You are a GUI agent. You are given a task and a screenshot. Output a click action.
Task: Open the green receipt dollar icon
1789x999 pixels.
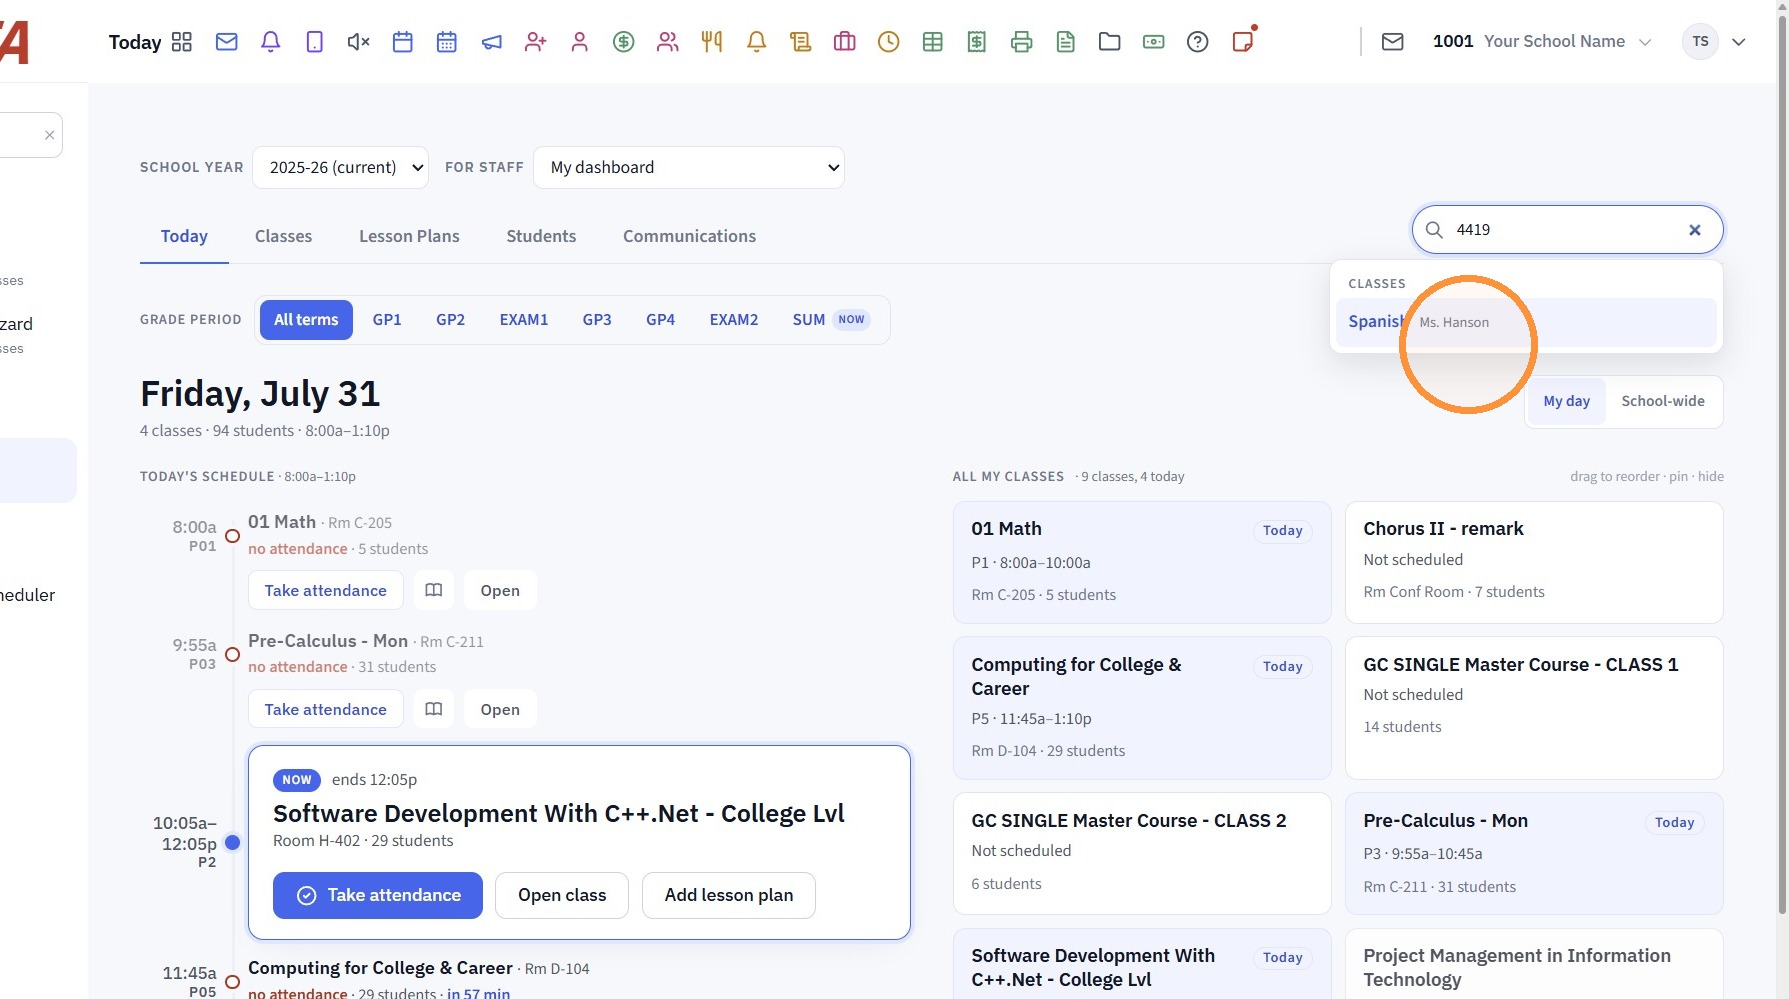tap(977, 42)
